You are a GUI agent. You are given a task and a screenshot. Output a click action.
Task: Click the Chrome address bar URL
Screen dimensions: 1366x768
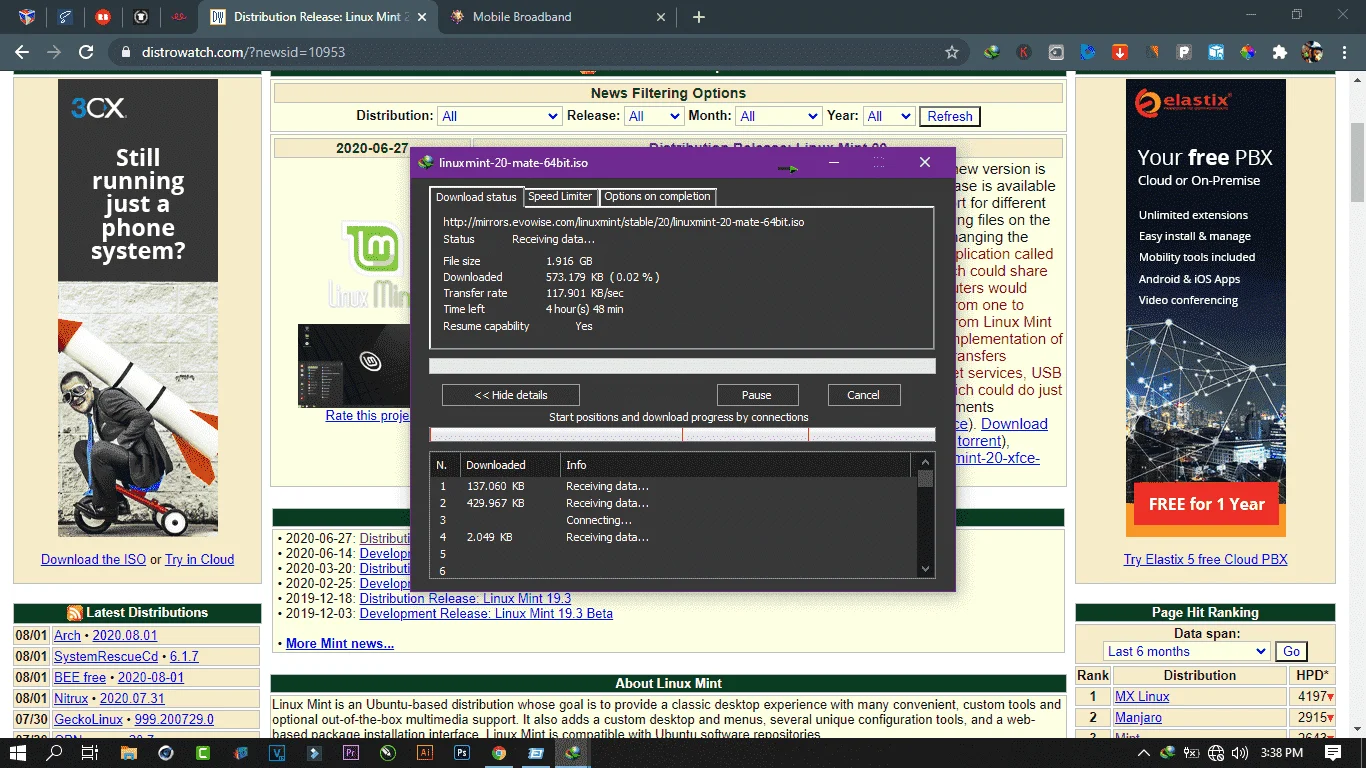(x=245, y=52)
